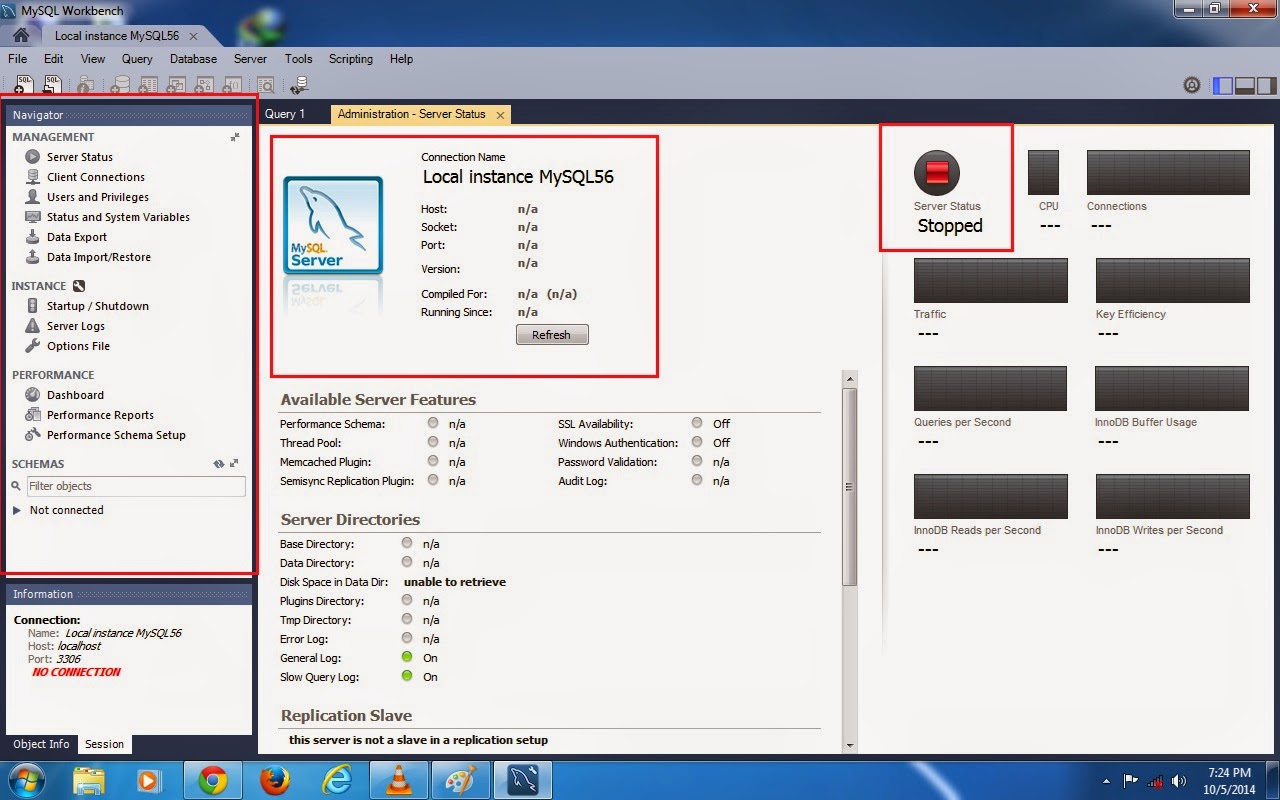Screen dimensions: 1280x800
Task: Open the Database menu
Action: [x=193, y=59]
